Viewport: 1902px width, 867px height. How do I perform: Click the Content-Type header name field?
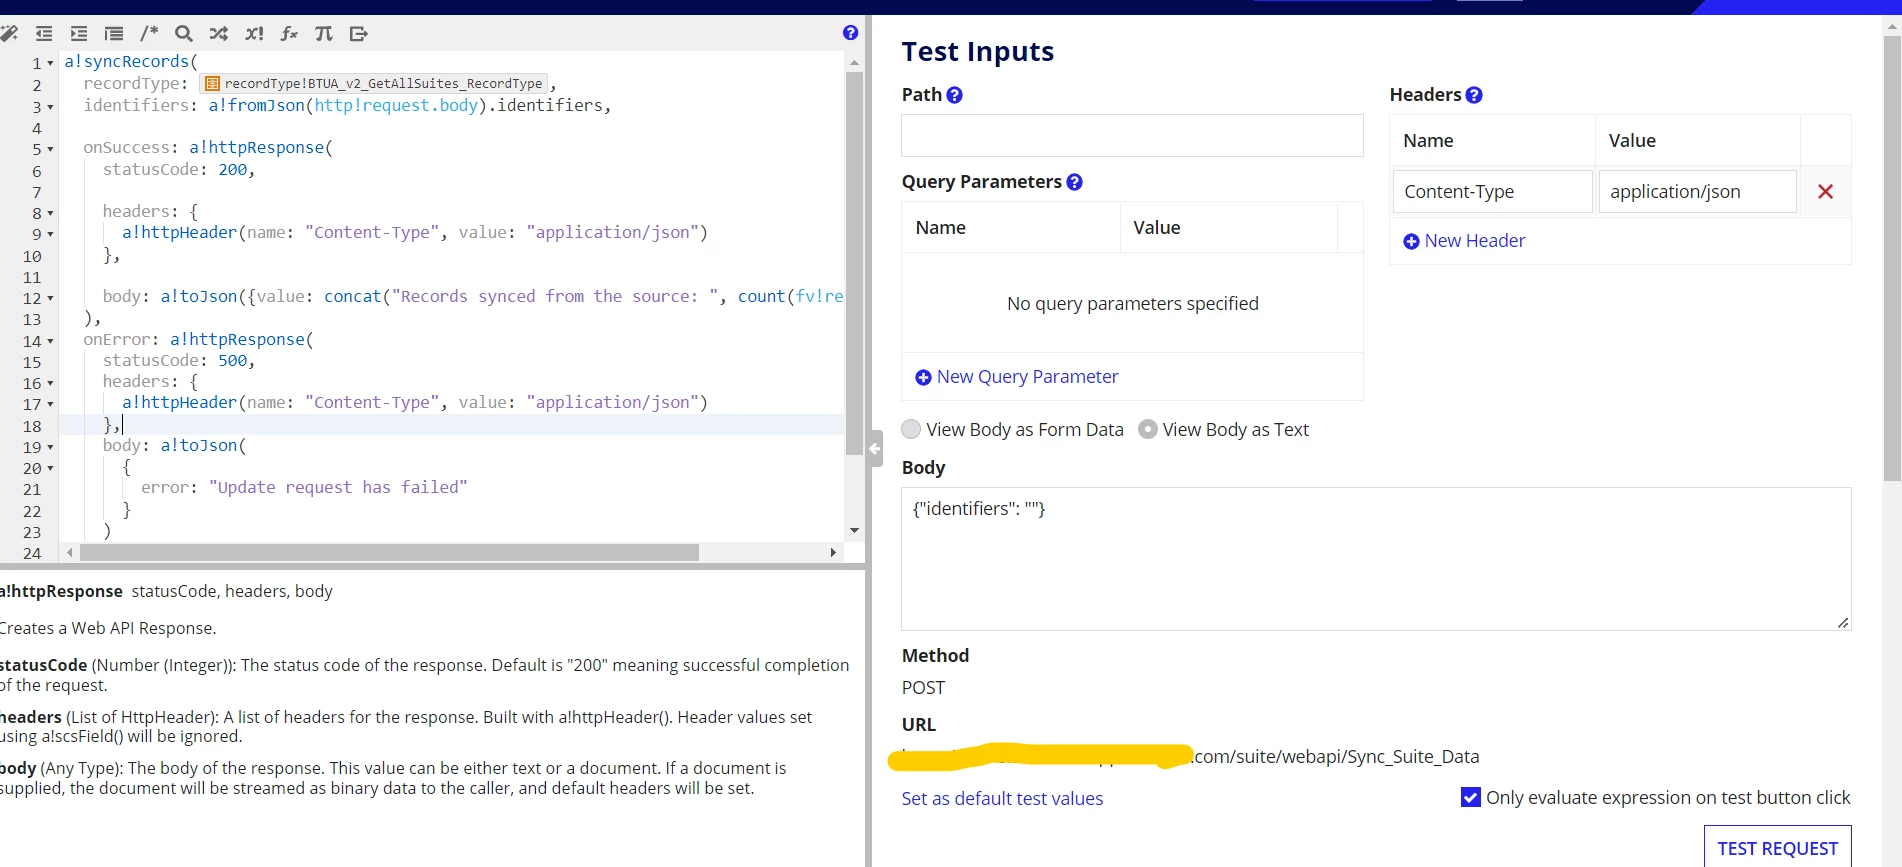(x=1492, y=191)
